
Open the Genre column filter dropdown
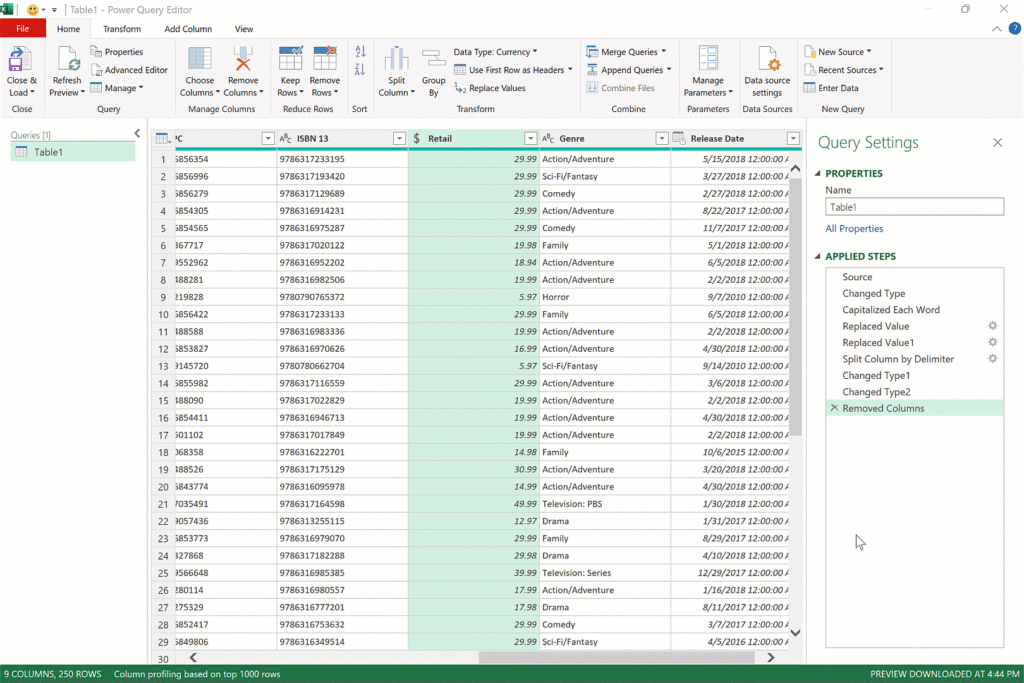[661, 139]
